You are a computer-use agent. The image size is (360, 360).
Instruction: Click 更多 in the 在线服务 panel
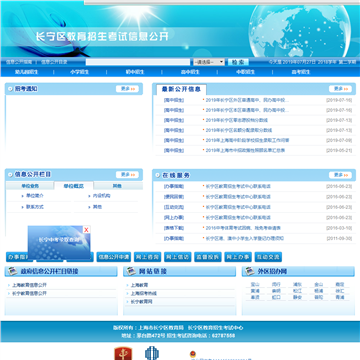(x=340, y=175)
